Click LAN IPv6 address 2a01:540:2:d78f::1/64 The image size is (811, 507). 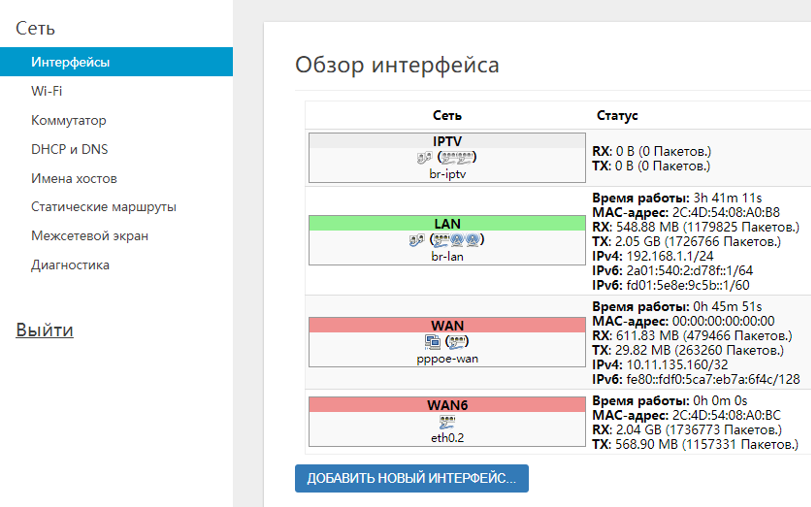pyautogui.click(x=689, y=271)
